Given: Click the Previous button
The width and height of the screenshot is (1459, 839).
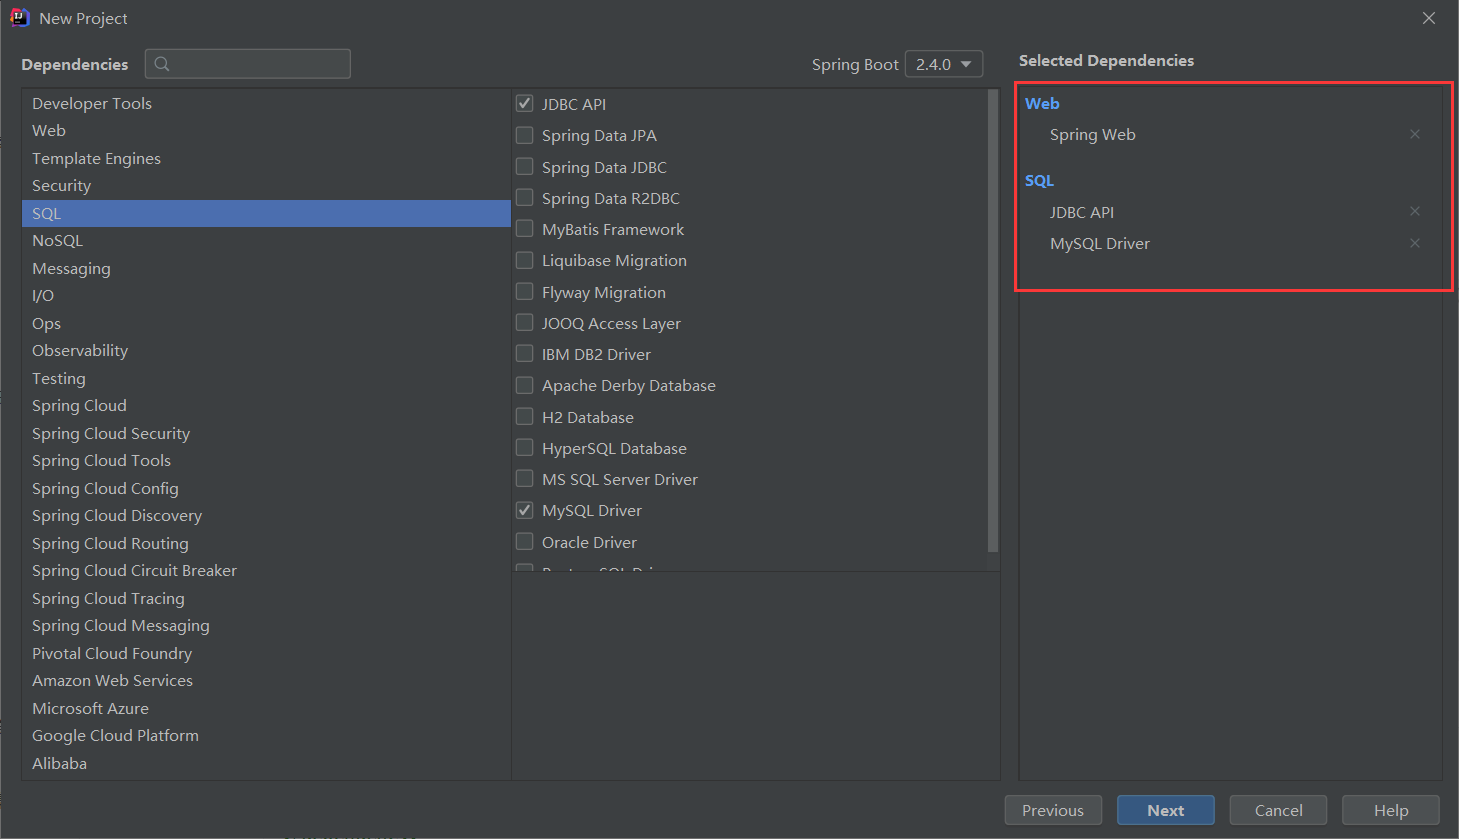Looking at the screenshot, I should pyautogui.click(x=1053, y=810).
